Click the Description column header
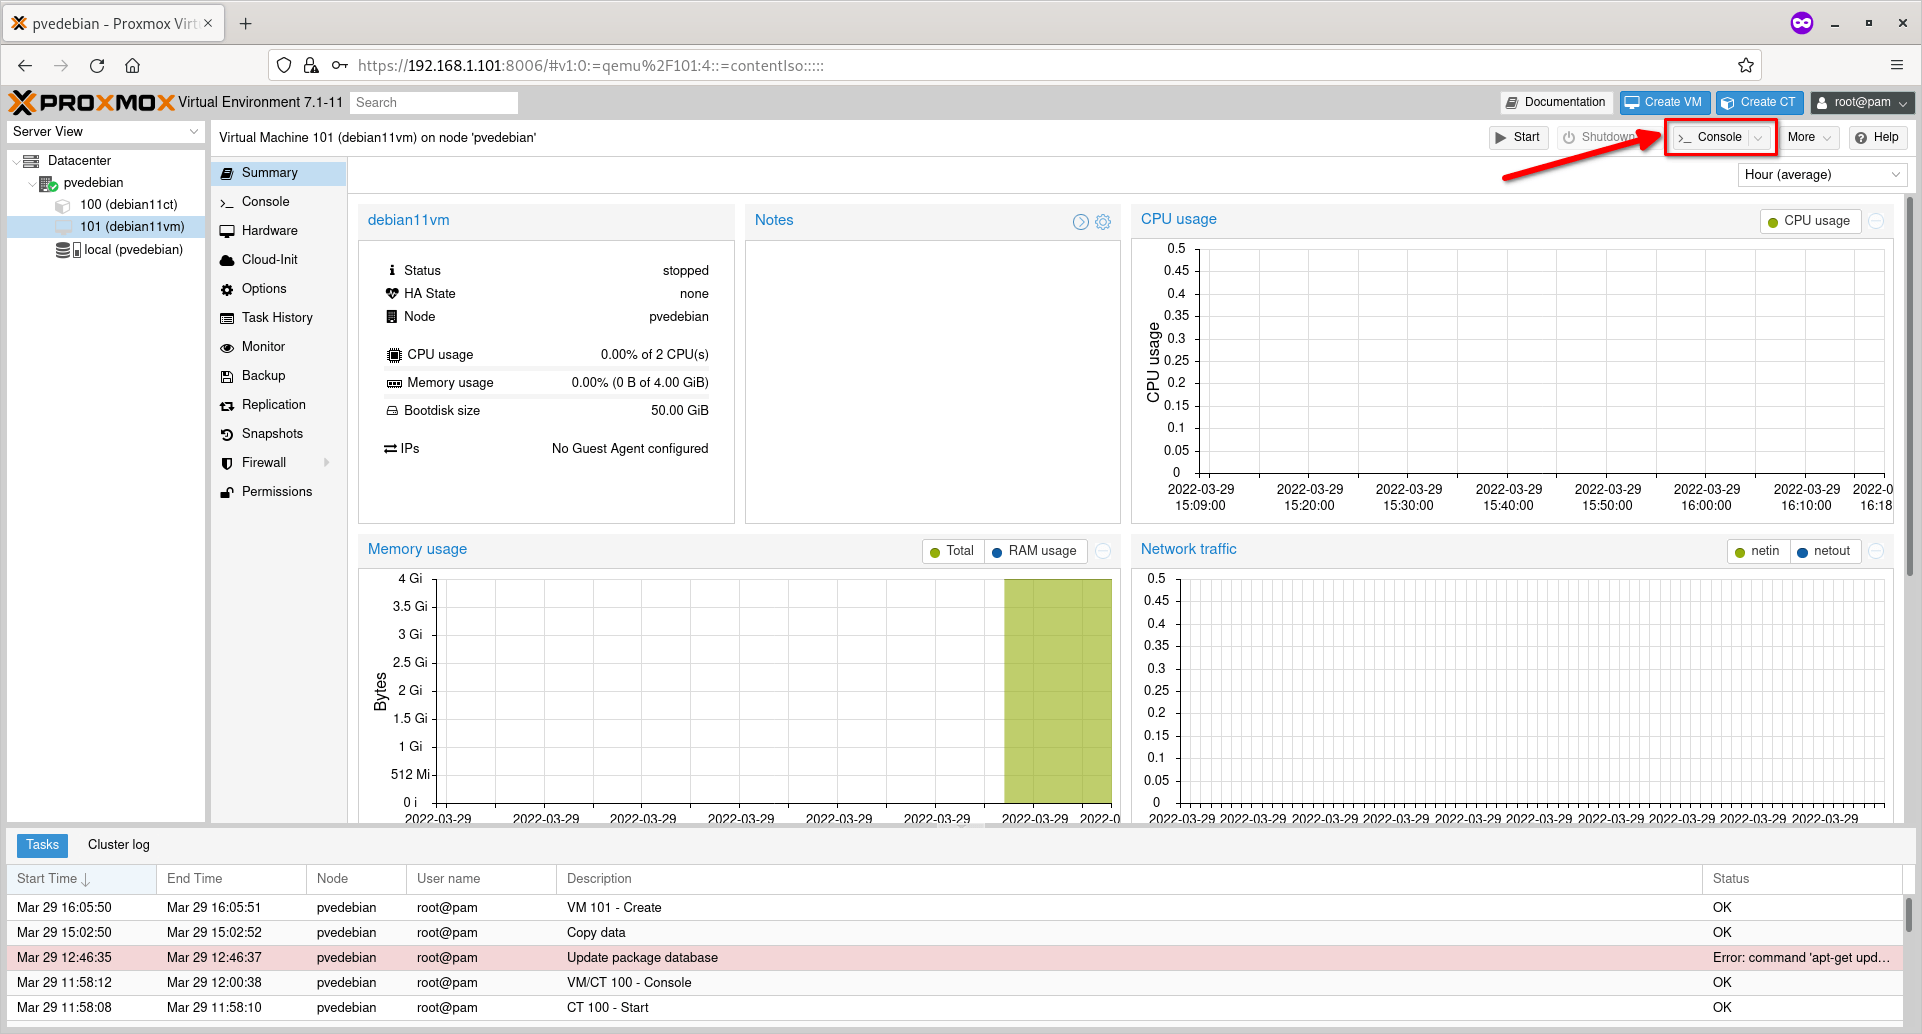1922x1034 pixels. [x=1129, y=879]
